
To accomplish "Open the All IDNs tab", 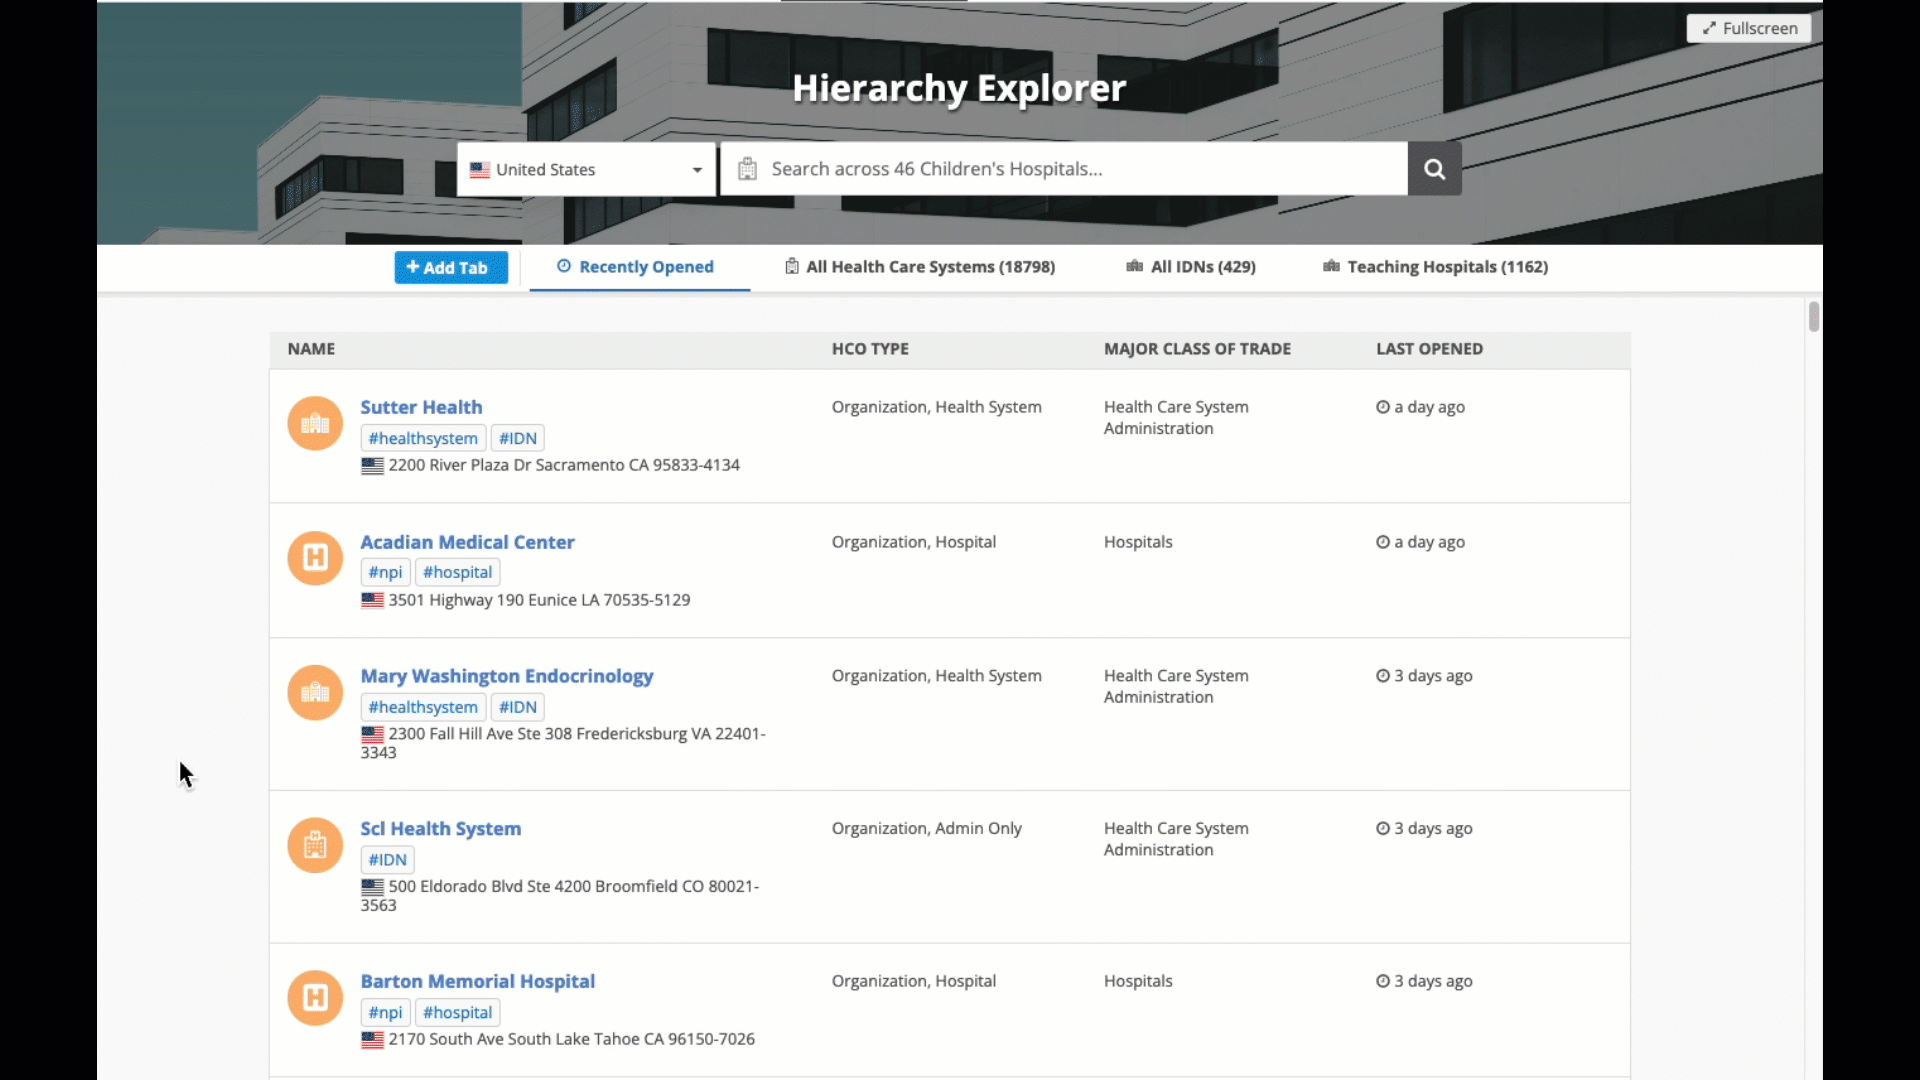I will click(x=1191, y=267).
